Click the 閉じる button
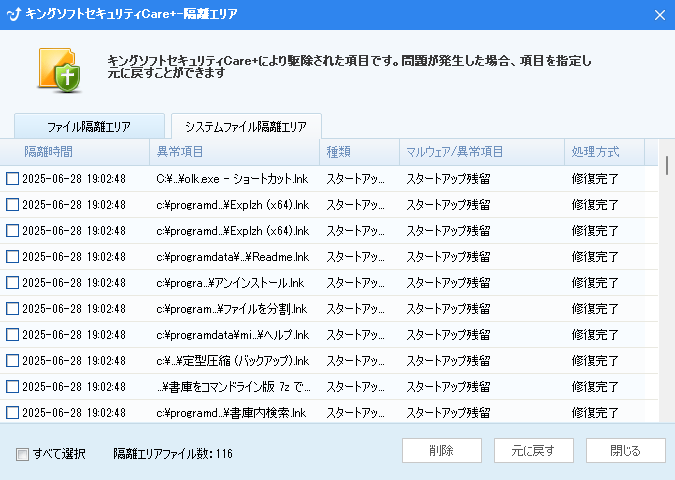675x480 pixels. 625,451
